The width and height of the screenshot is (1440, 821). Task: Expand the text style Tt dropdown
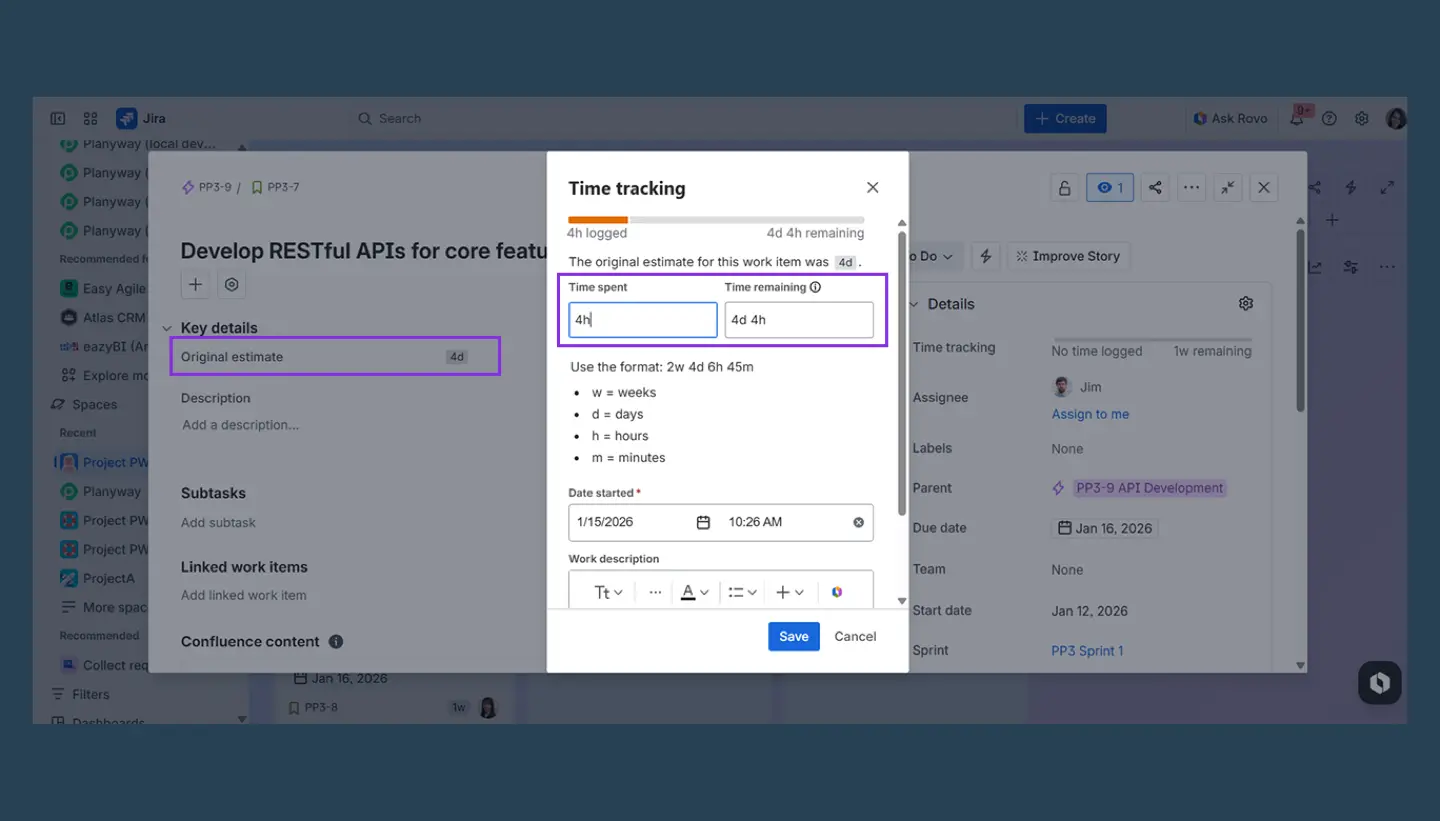(605, 592)
